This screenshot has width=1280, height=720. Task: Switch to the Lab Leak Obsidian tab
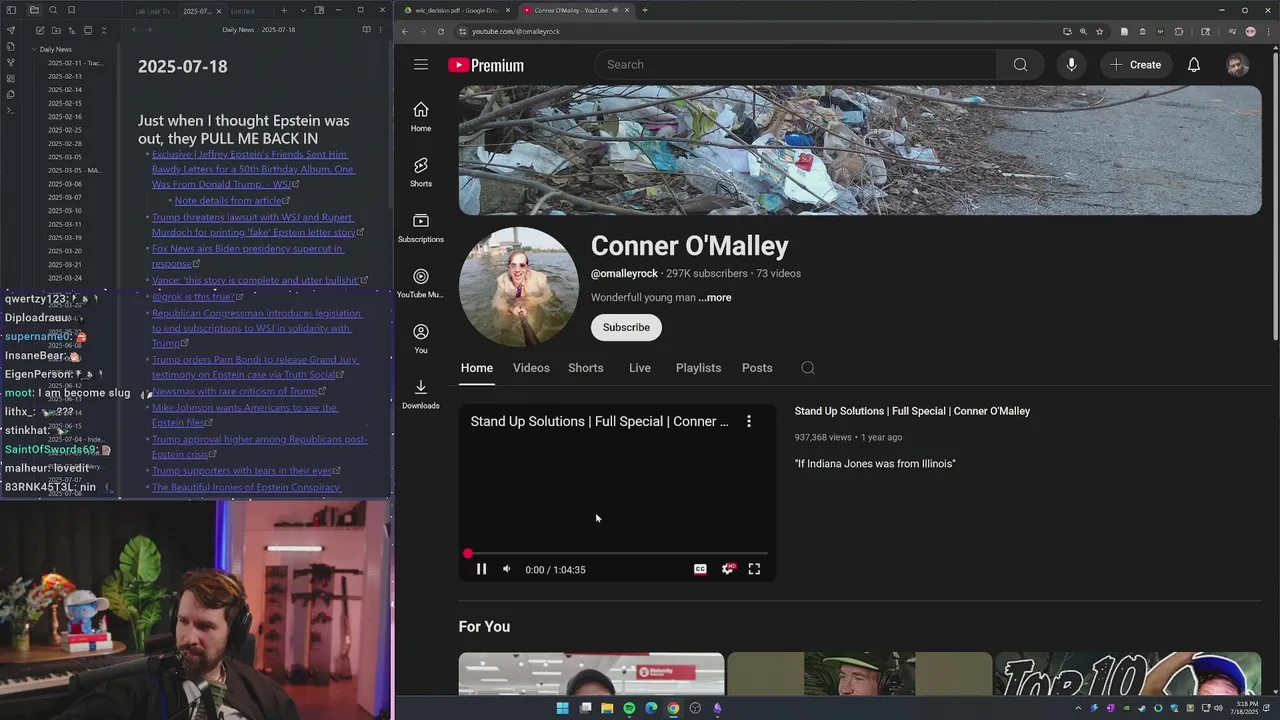(x=153, y=11)
